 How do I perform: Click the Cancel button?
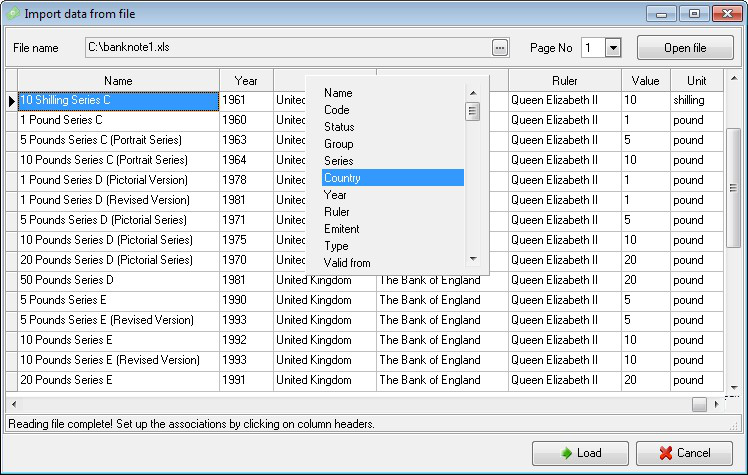[x=684, y=453]
